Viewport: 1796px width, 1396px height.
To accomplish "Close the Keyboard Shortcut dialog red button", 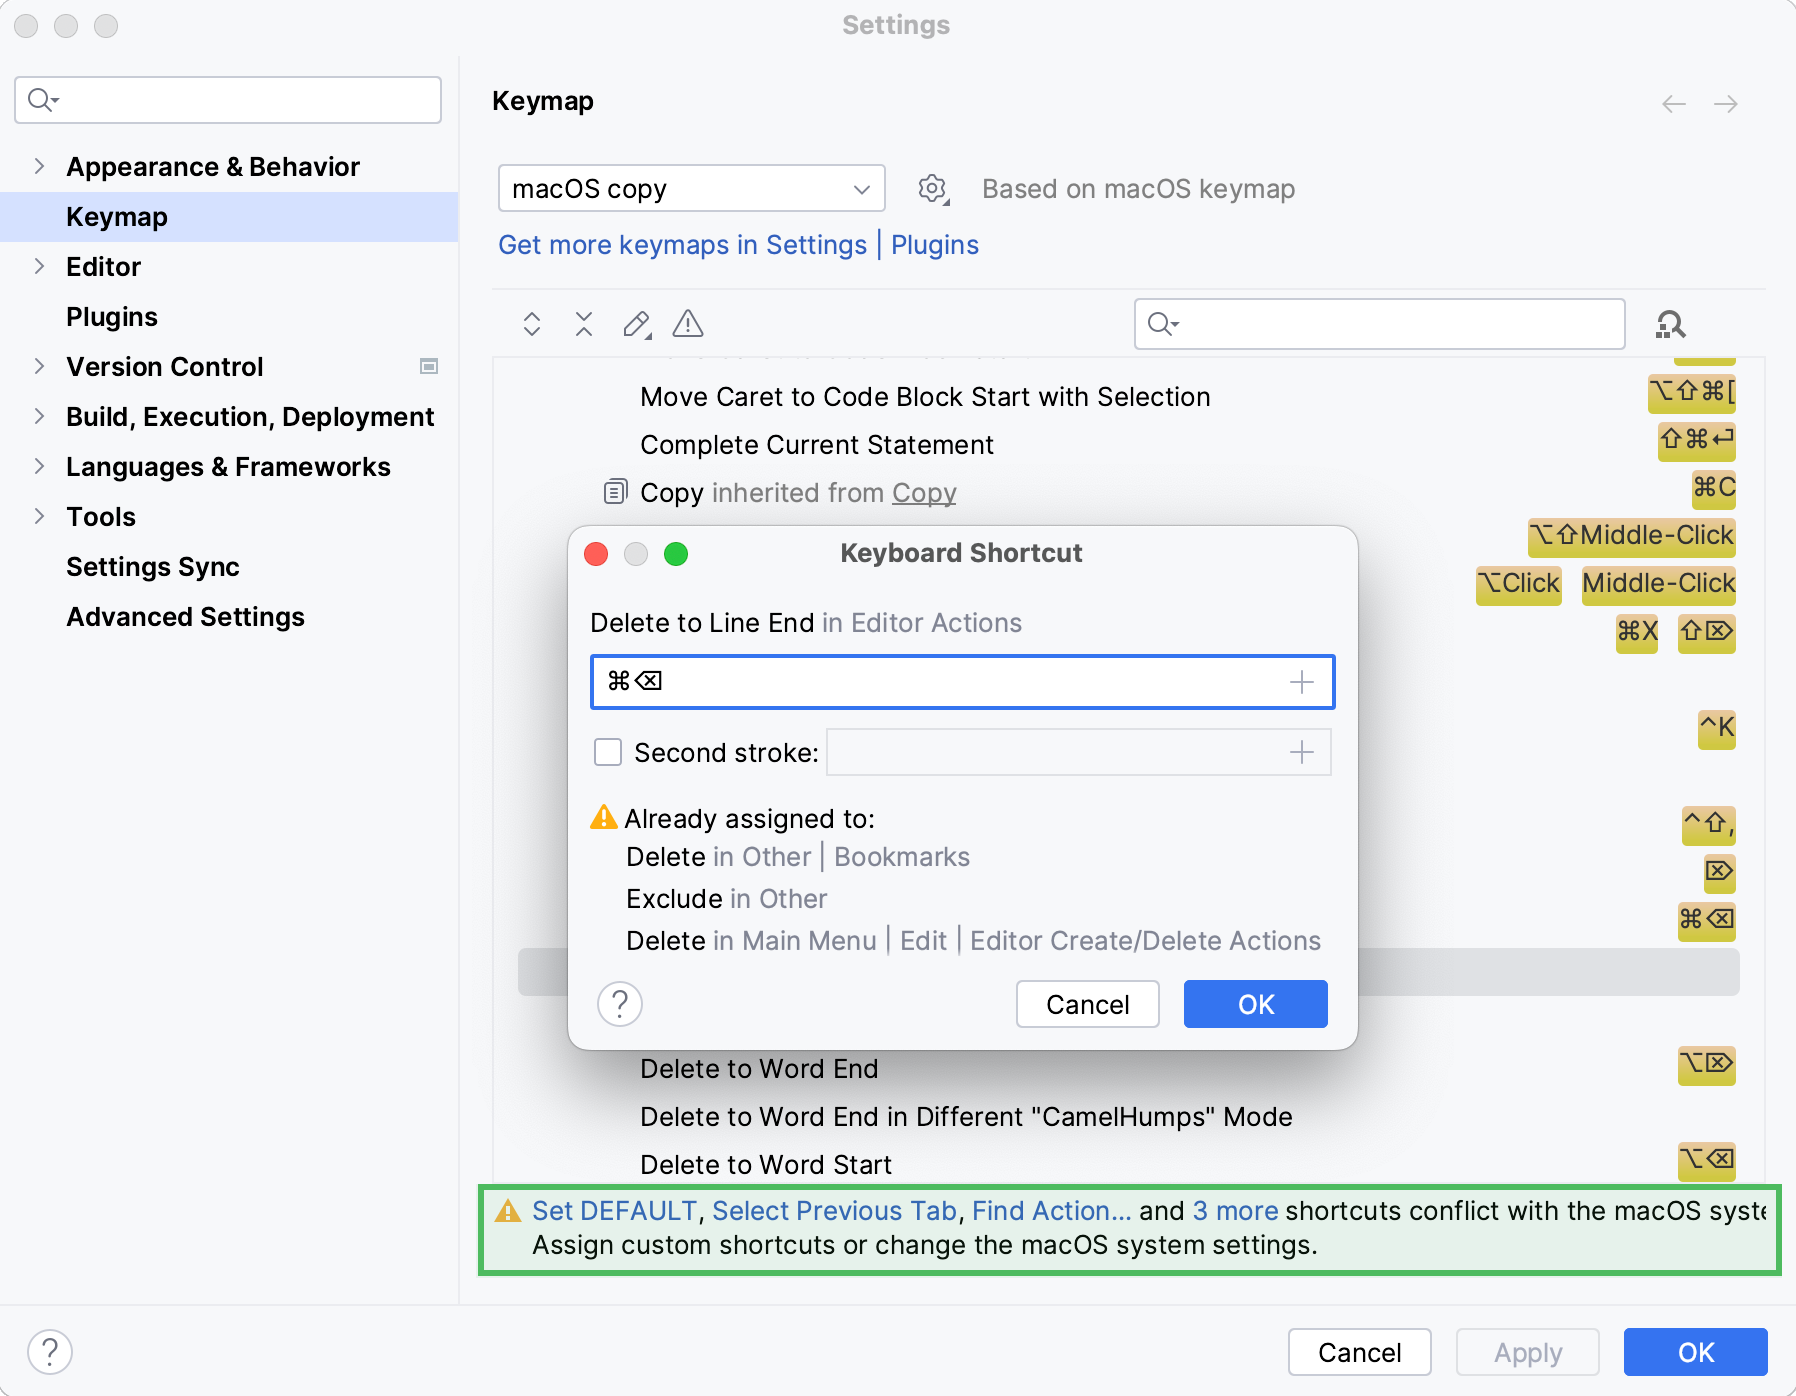I will (596, 554).
